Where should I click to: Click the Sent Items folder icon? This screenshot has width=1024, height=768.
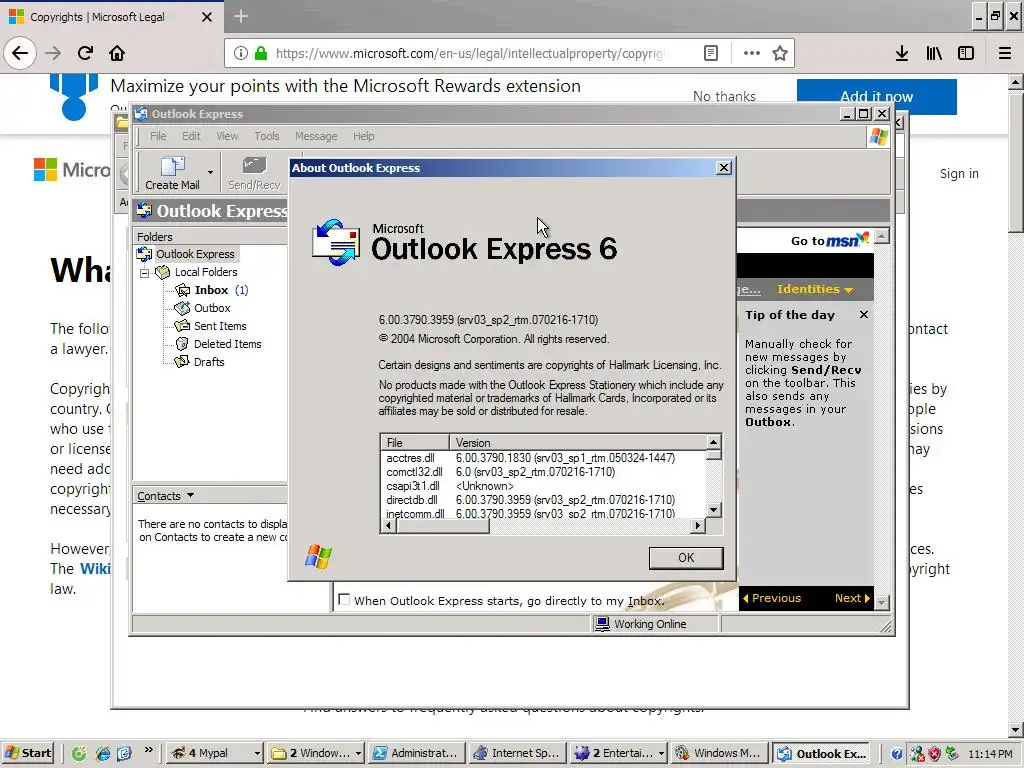point(182,325)
